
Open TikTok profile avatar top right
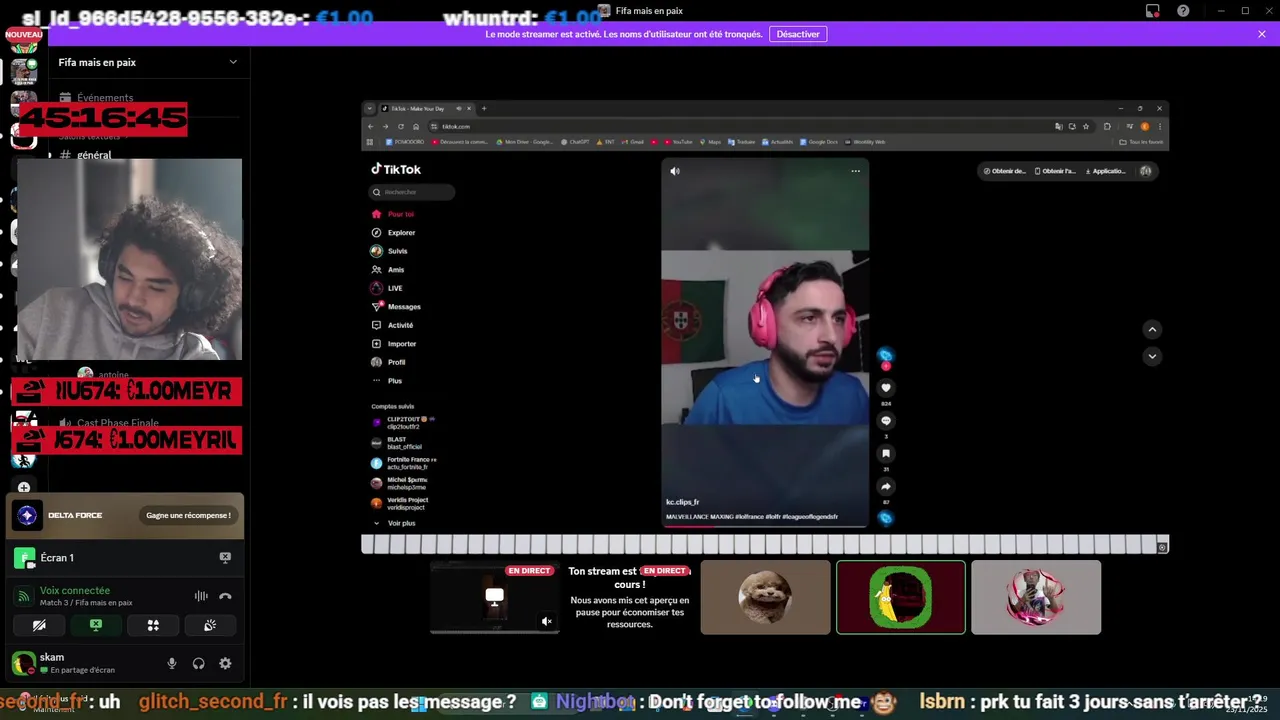[x=1146, y=171]
